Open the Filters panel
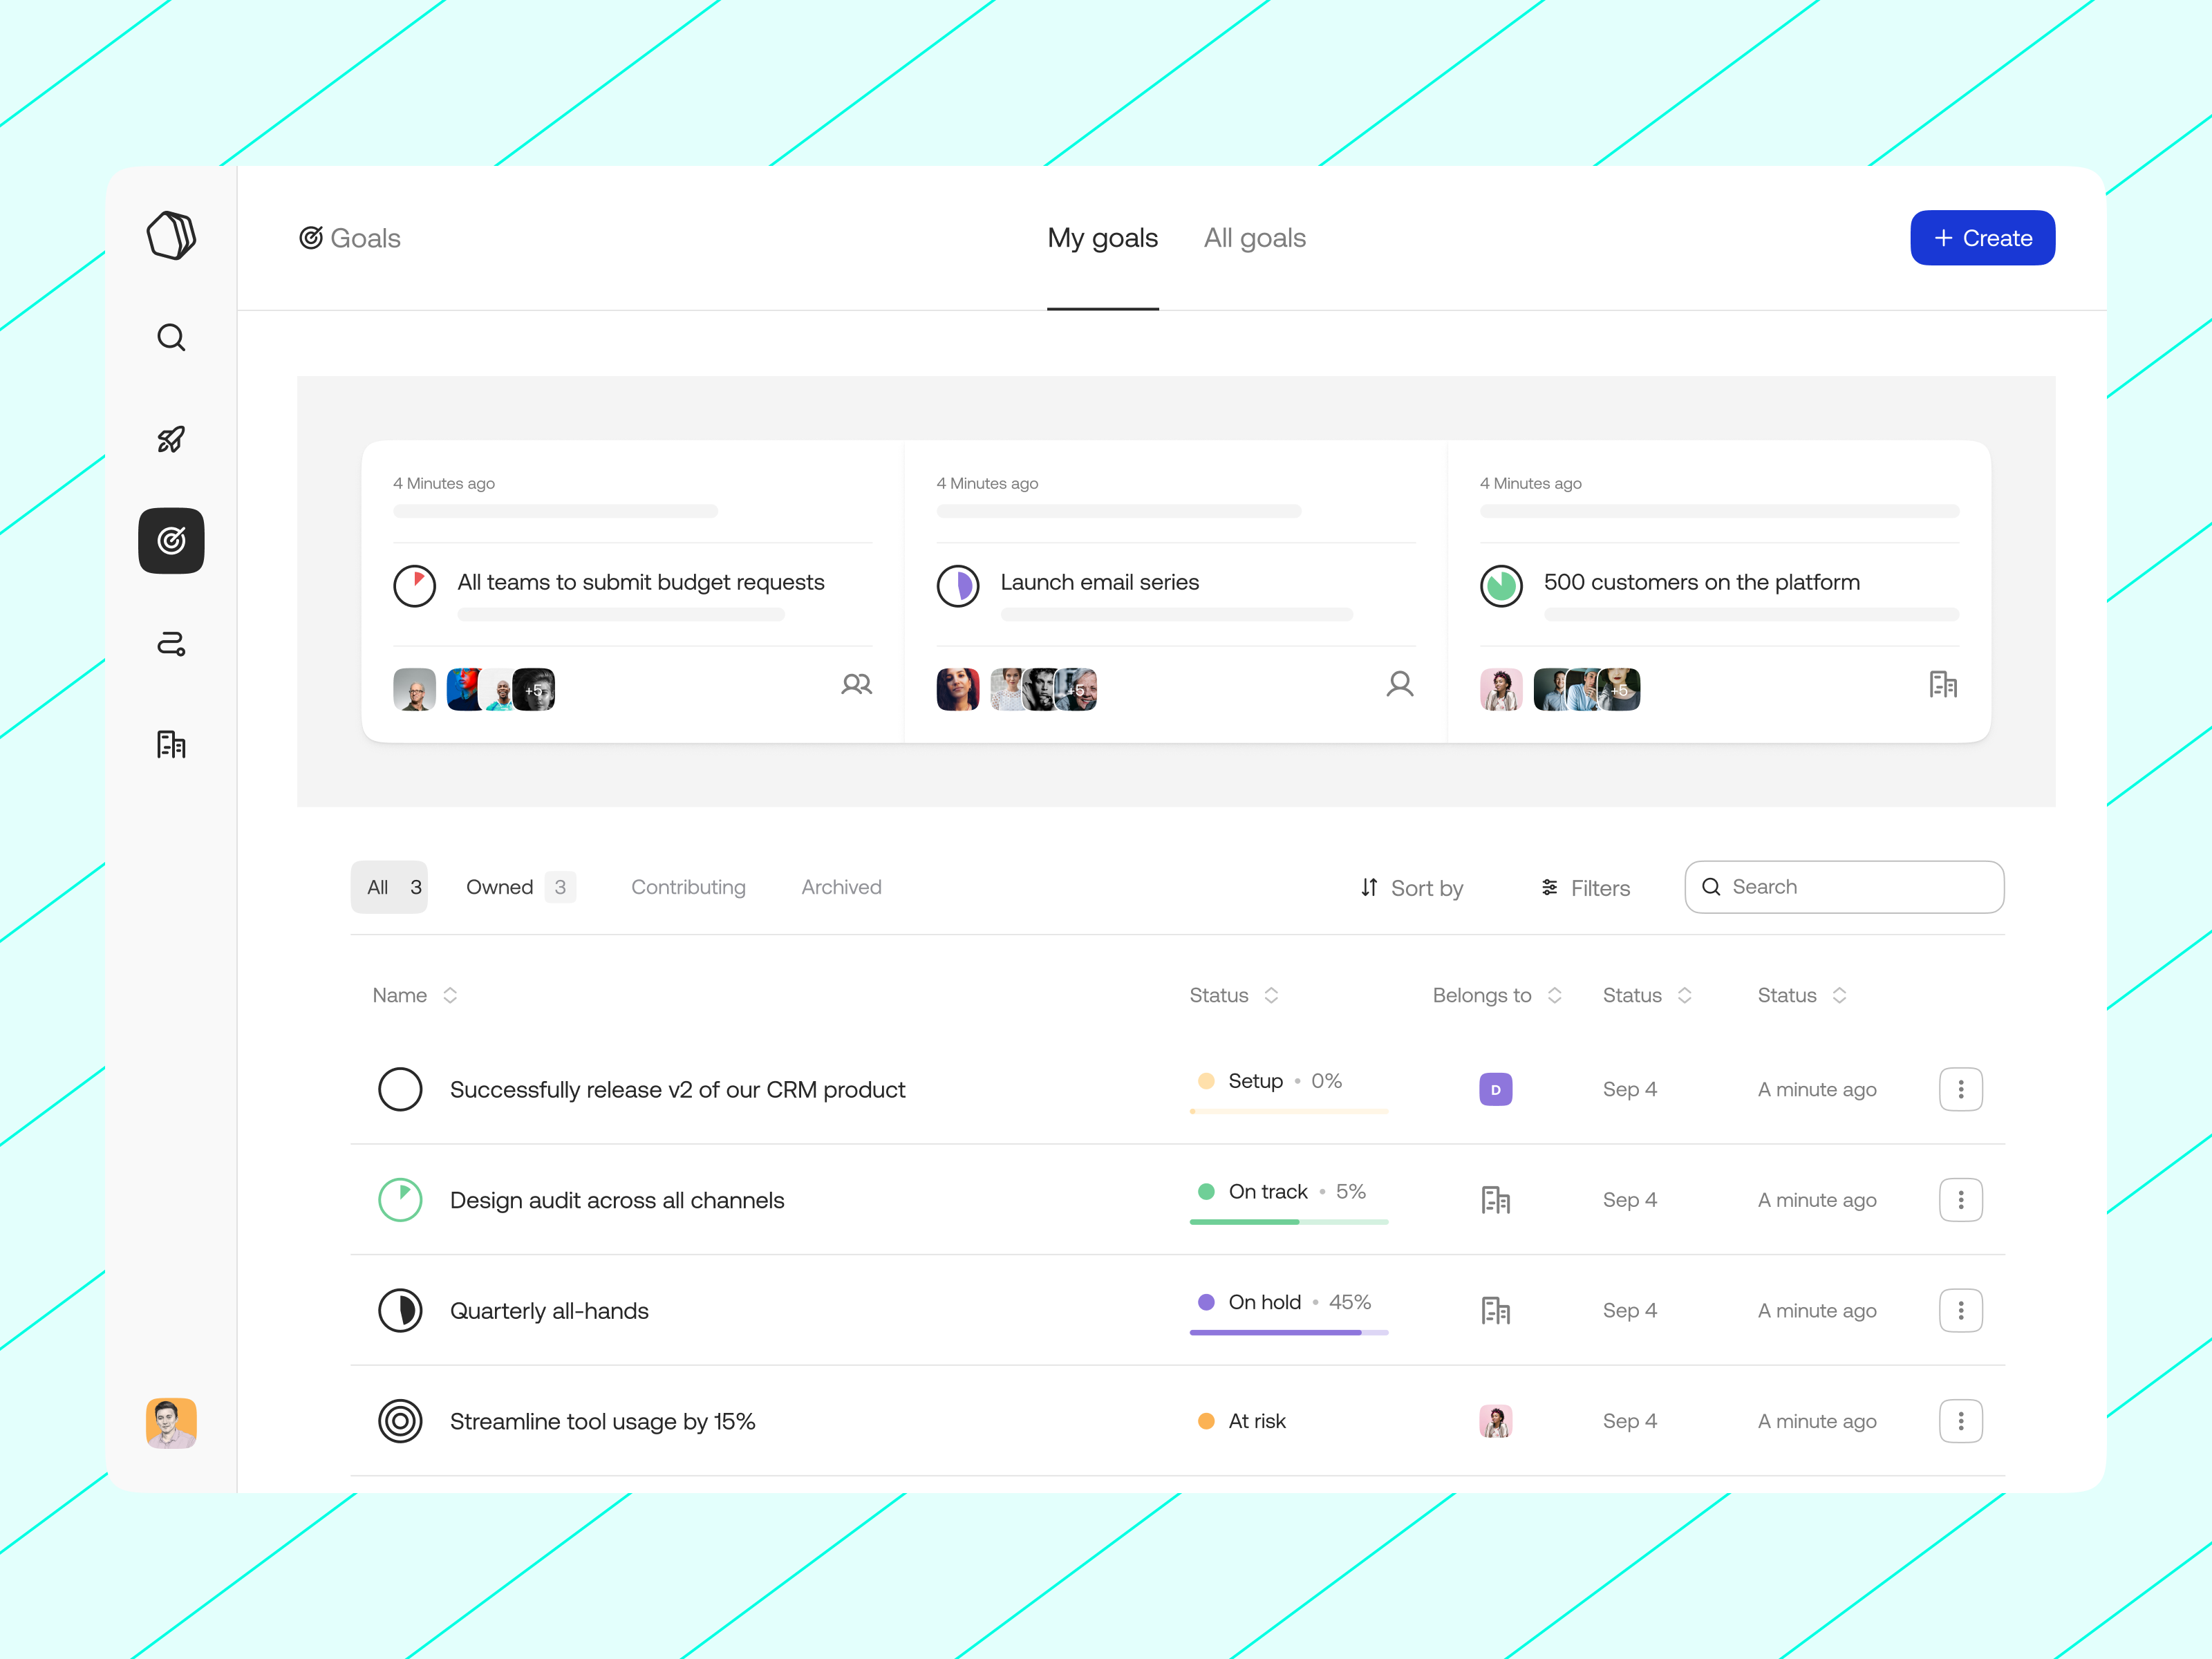 [x=1585, y=888]
